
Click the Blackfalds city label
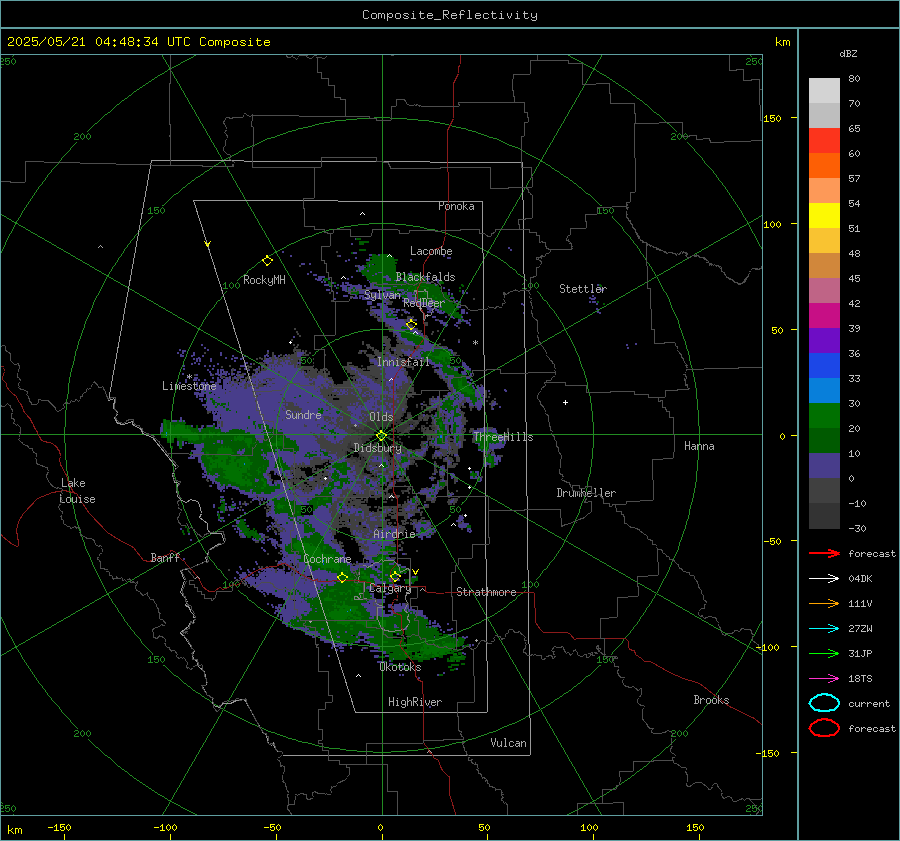[425, 277]
